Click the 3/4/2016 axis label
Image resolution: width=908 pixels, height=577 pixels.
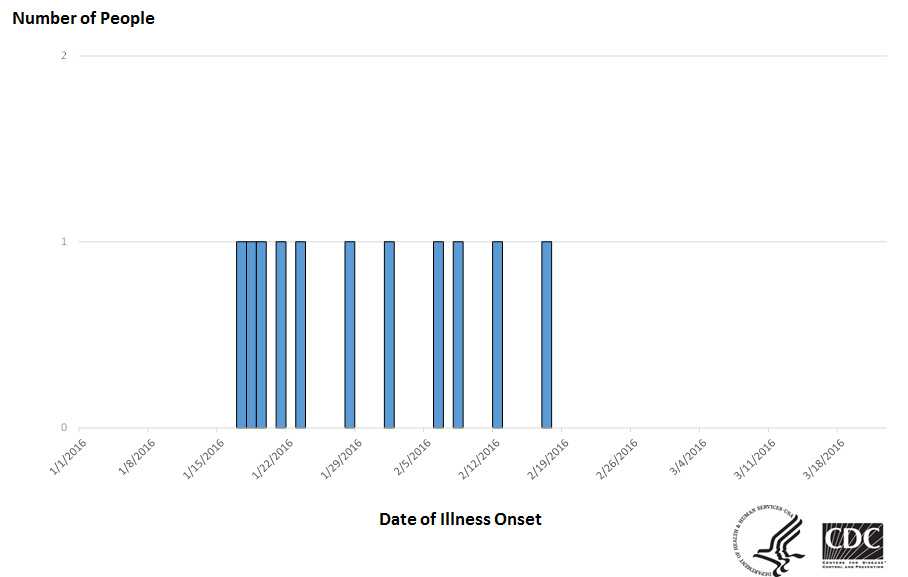(x=687, y=459)
